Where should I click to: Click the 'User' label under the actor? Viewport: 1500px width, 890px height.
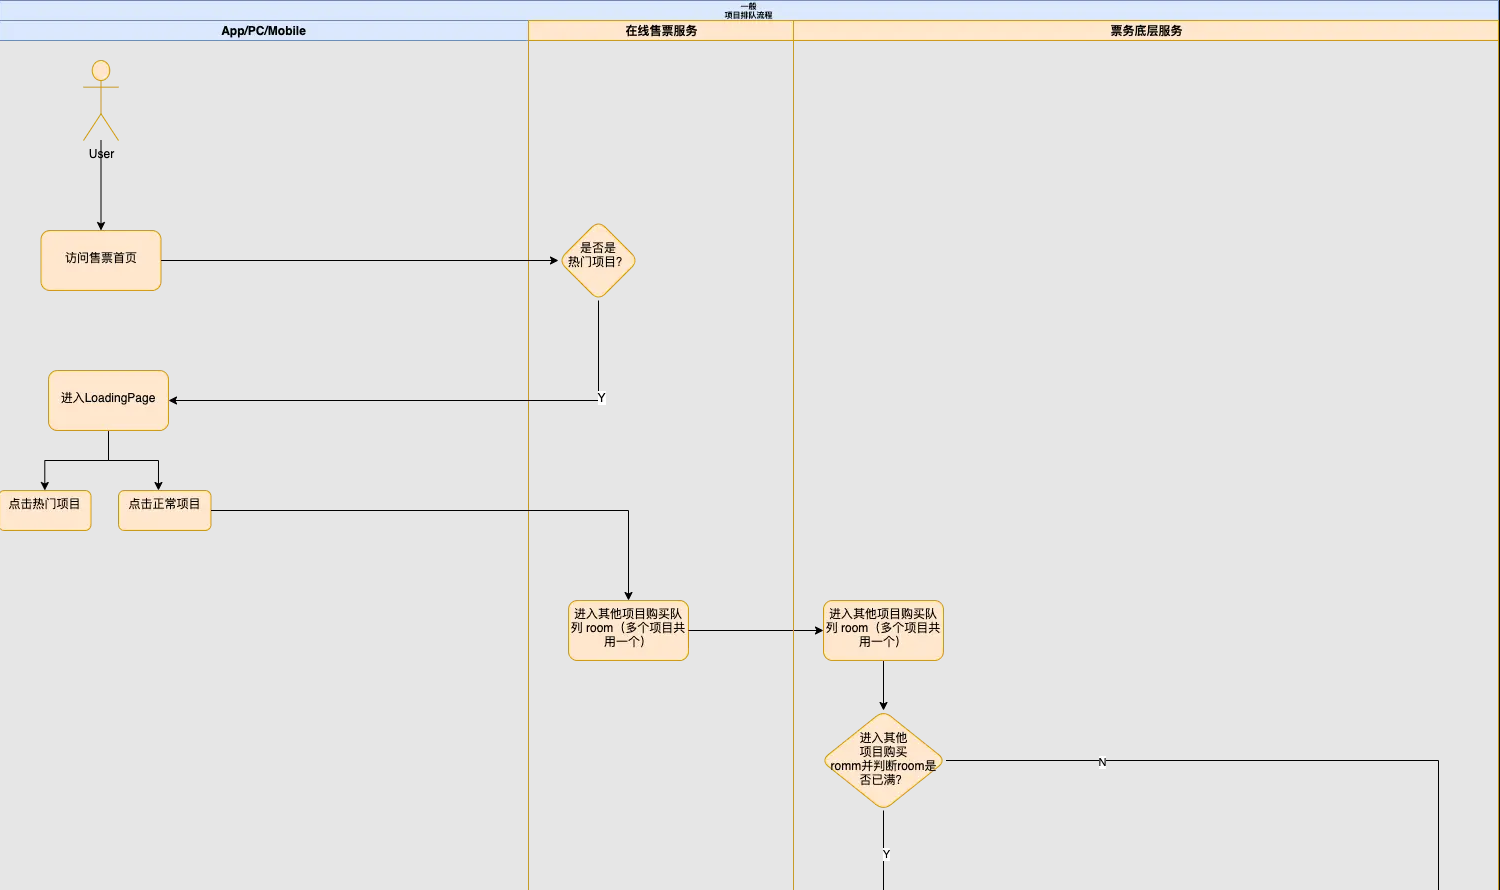pyautogui.click(x=101, y=154)
